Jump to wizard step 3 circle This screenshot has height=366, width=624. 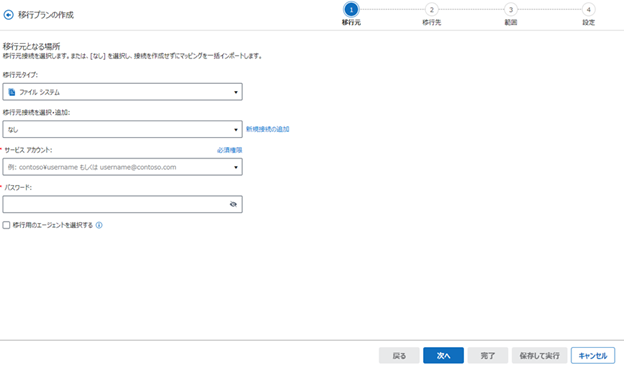[x=511, y=10]
